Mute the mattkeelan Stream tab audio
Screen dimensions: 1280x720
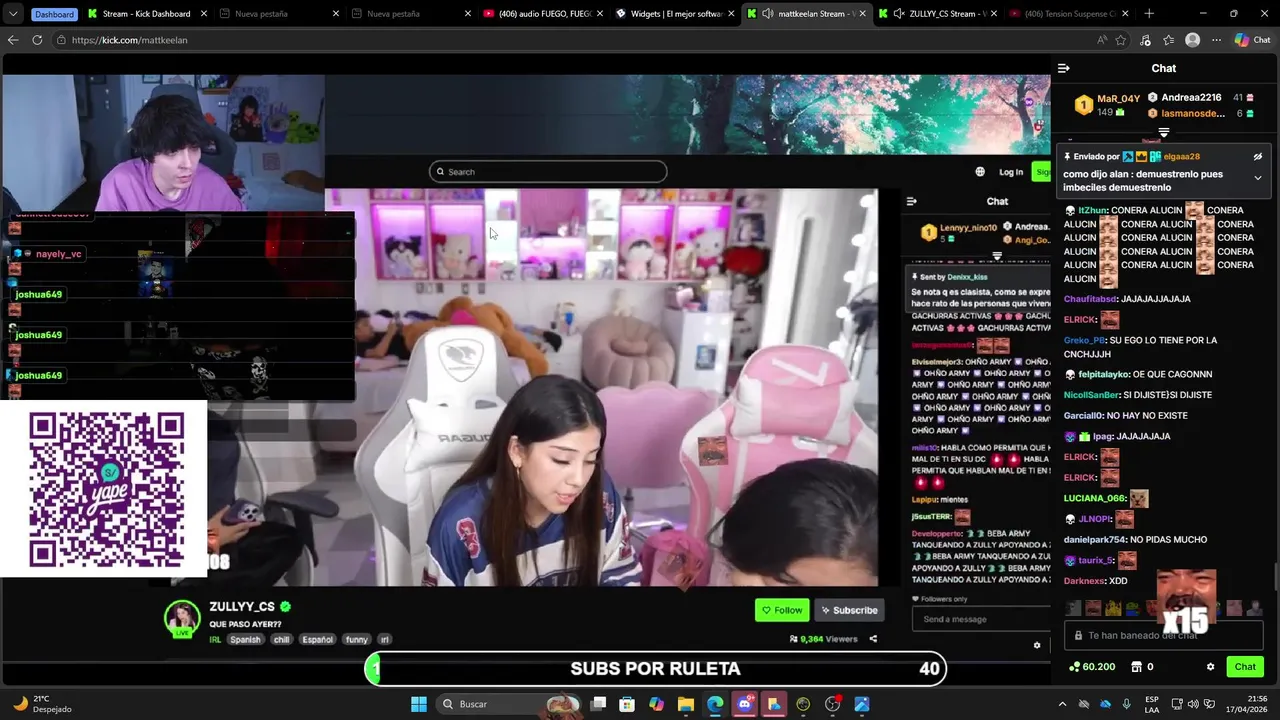click(767, 14)
